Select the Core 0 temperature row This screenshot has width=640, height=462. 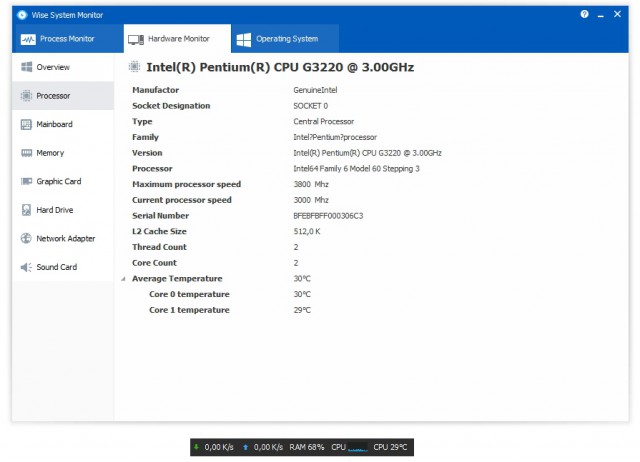(x=371, y=294)
